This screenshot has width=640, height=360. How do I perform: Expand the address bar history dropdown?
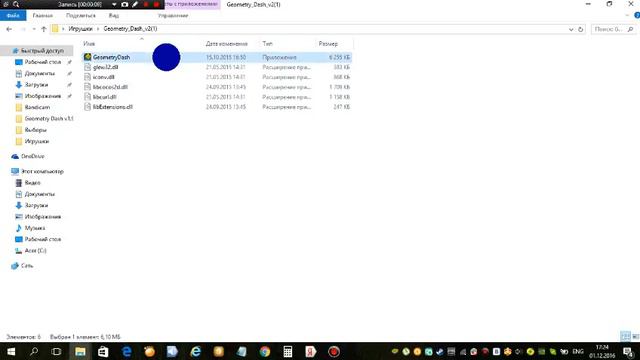[x=571, y=29]
